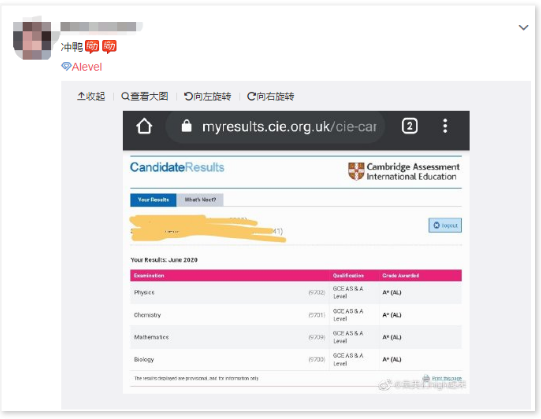
Task: Select the Your Results tab
Action: [x=153, y=200]
